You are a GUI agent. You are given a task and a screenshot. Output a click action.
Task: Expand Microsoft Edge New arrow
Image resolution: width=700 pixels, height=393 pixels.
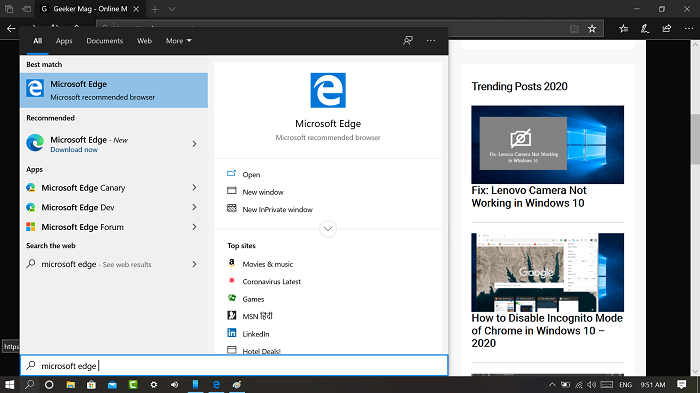tap(194, 144)
